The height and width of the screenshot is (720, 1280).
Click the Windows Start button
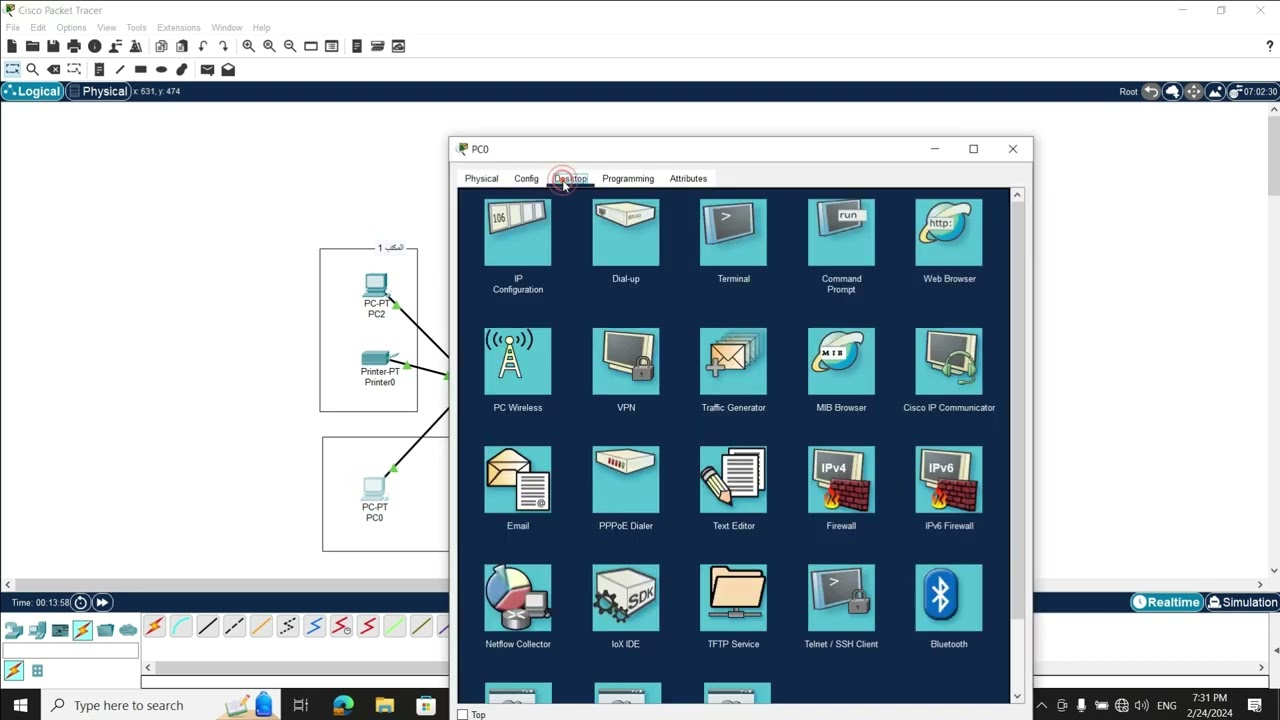point(20,705)
